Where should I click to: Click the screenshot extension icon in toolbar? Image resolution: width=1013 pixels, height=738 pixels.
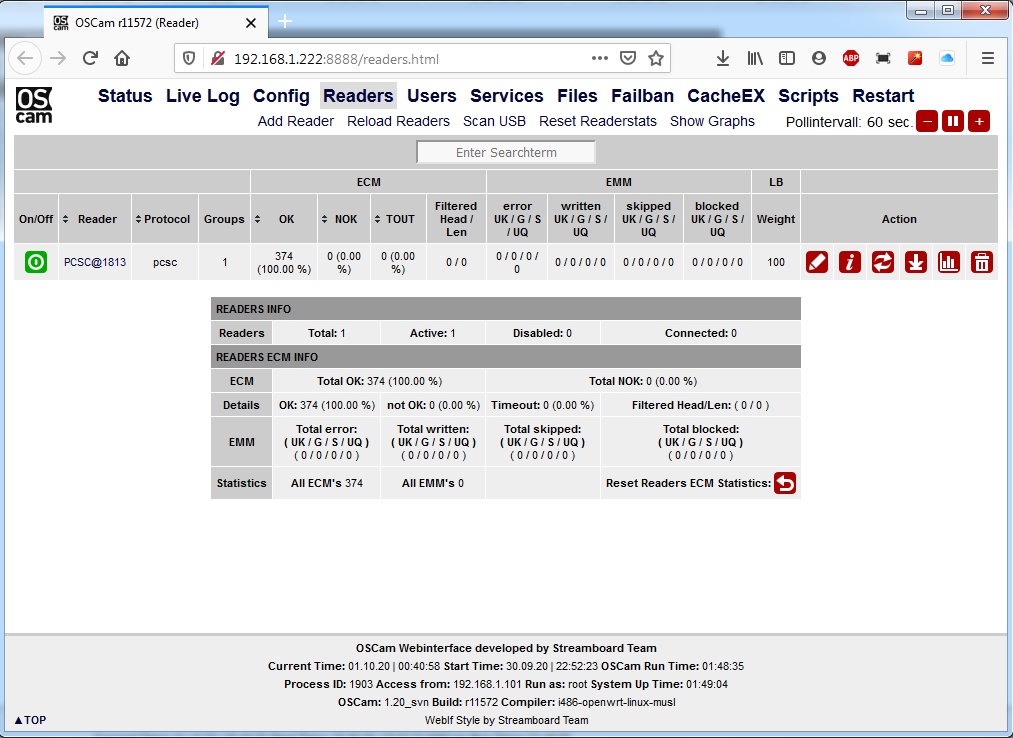882,59
